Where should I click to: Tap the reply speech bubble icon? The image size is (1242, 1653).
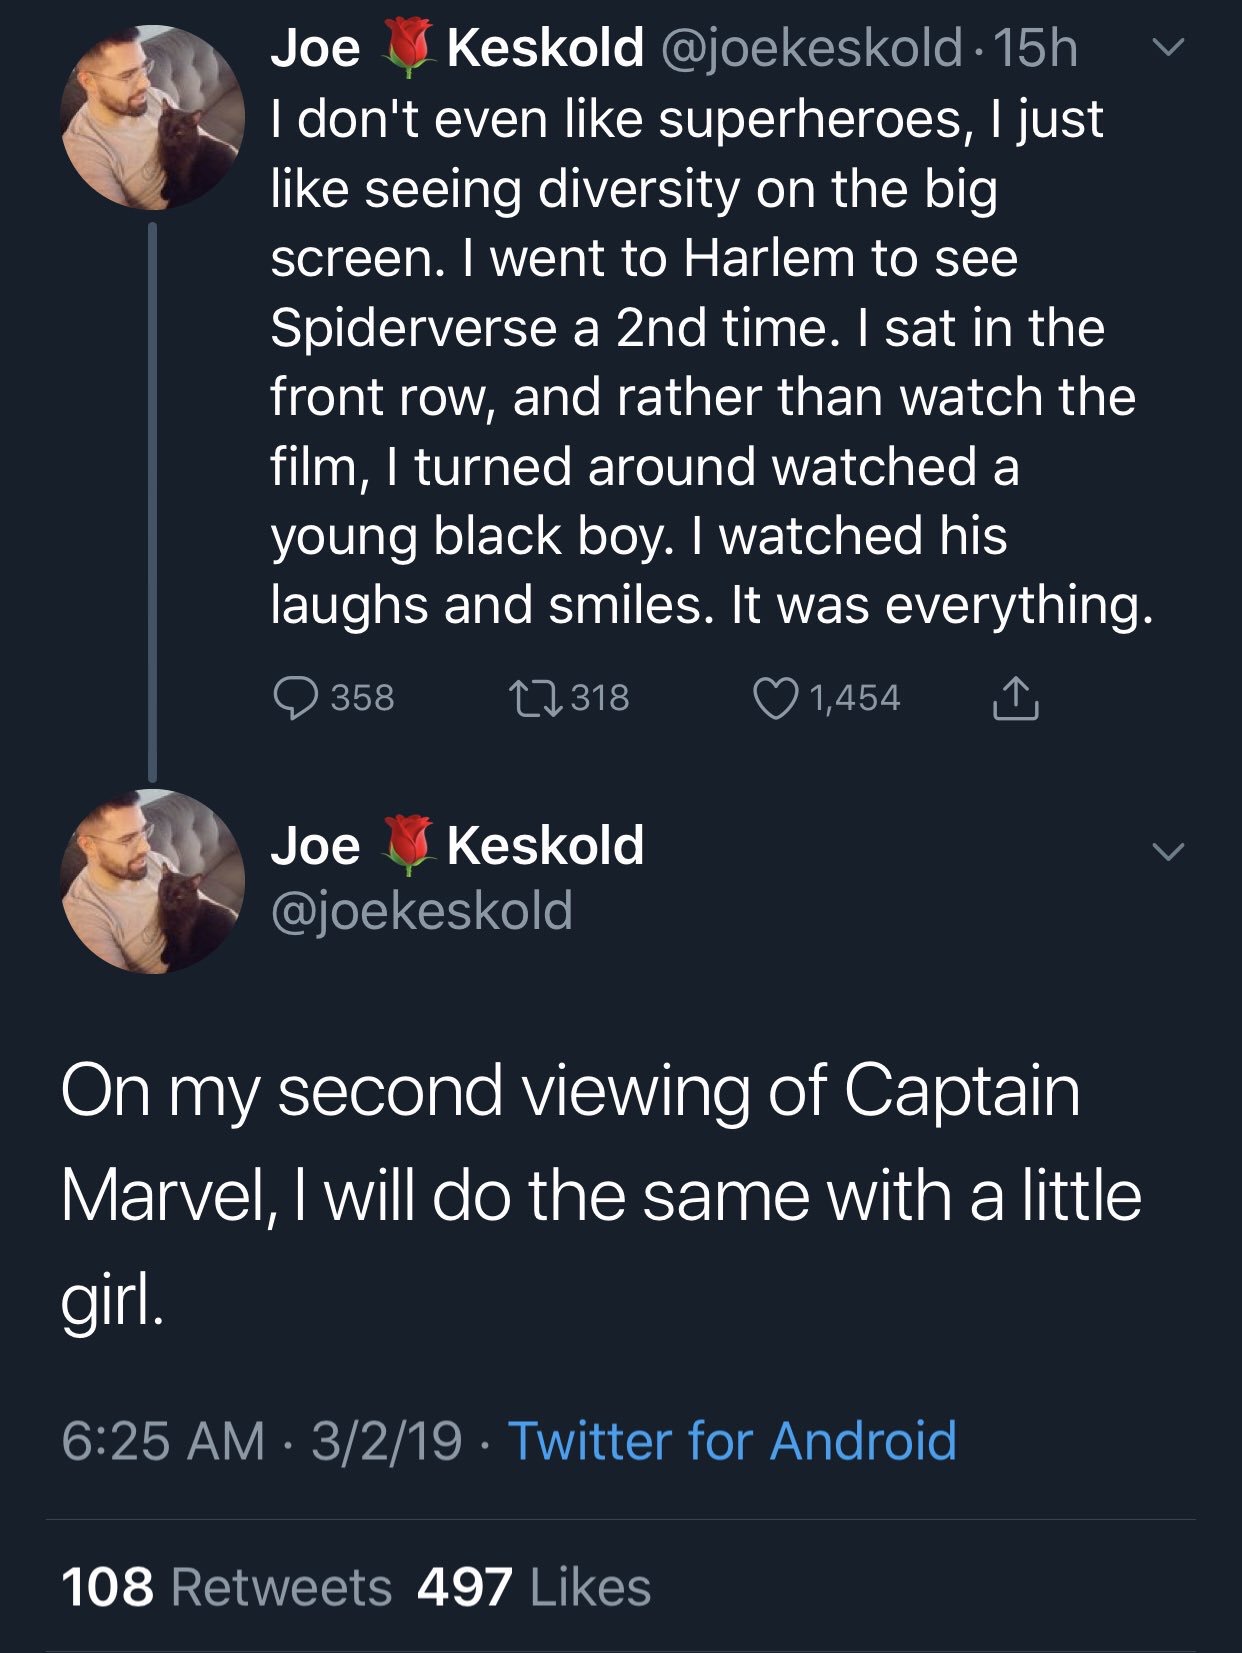[x=295, y=698]
